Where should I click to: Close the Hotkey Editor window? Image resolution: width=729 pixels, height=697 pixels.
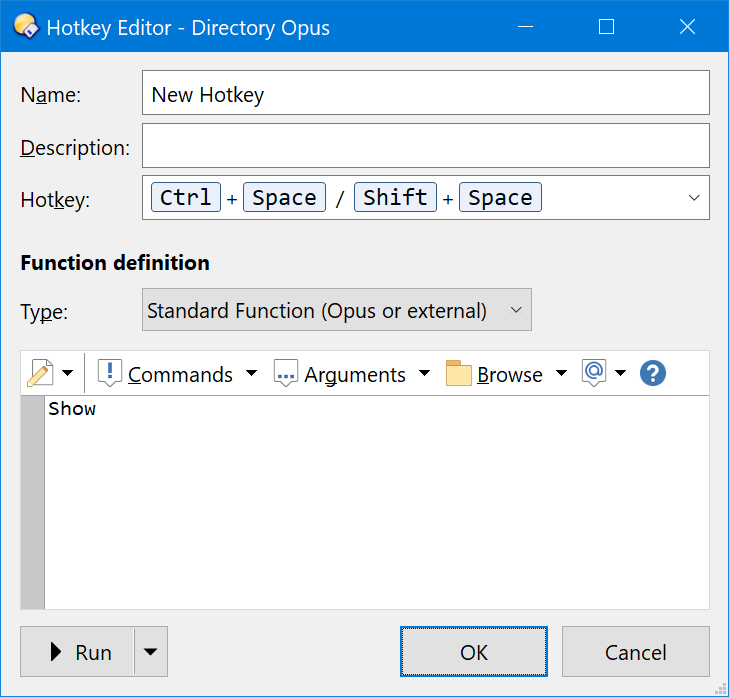click(x=687, y=27)
